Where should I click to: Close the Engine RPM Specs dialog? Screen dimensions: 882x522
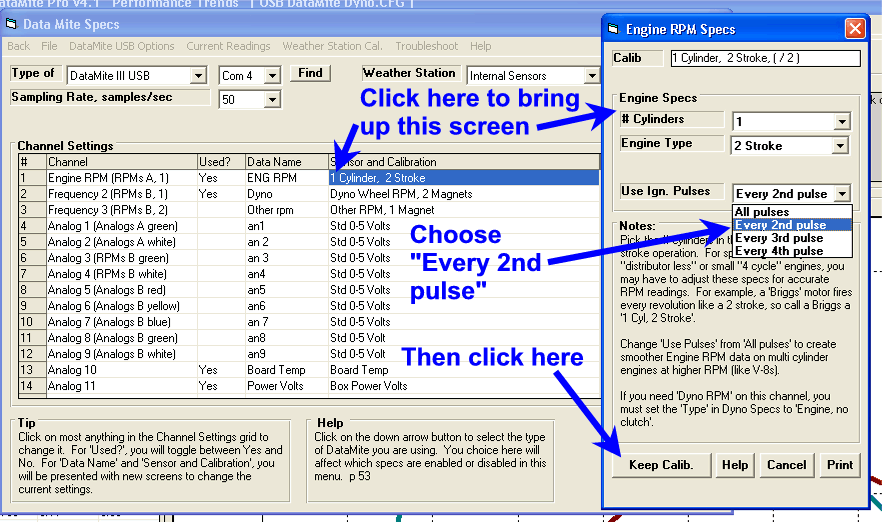855,28
